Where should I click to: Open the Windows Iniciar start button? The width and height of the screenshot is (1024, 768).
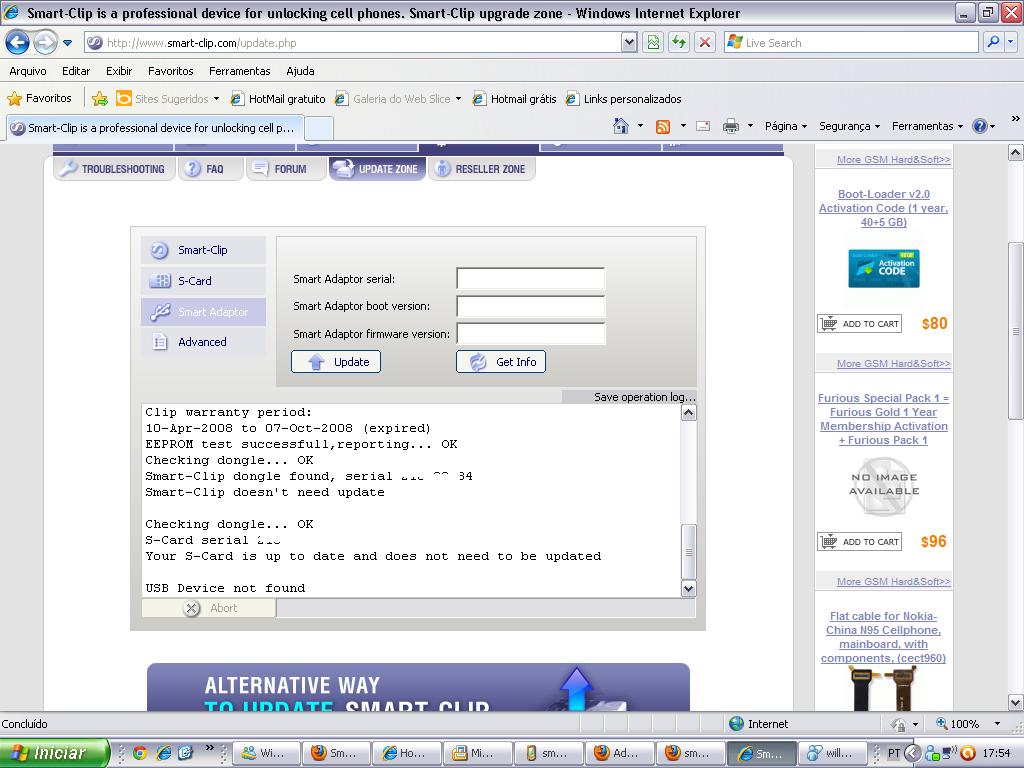[x=54, y=753]
